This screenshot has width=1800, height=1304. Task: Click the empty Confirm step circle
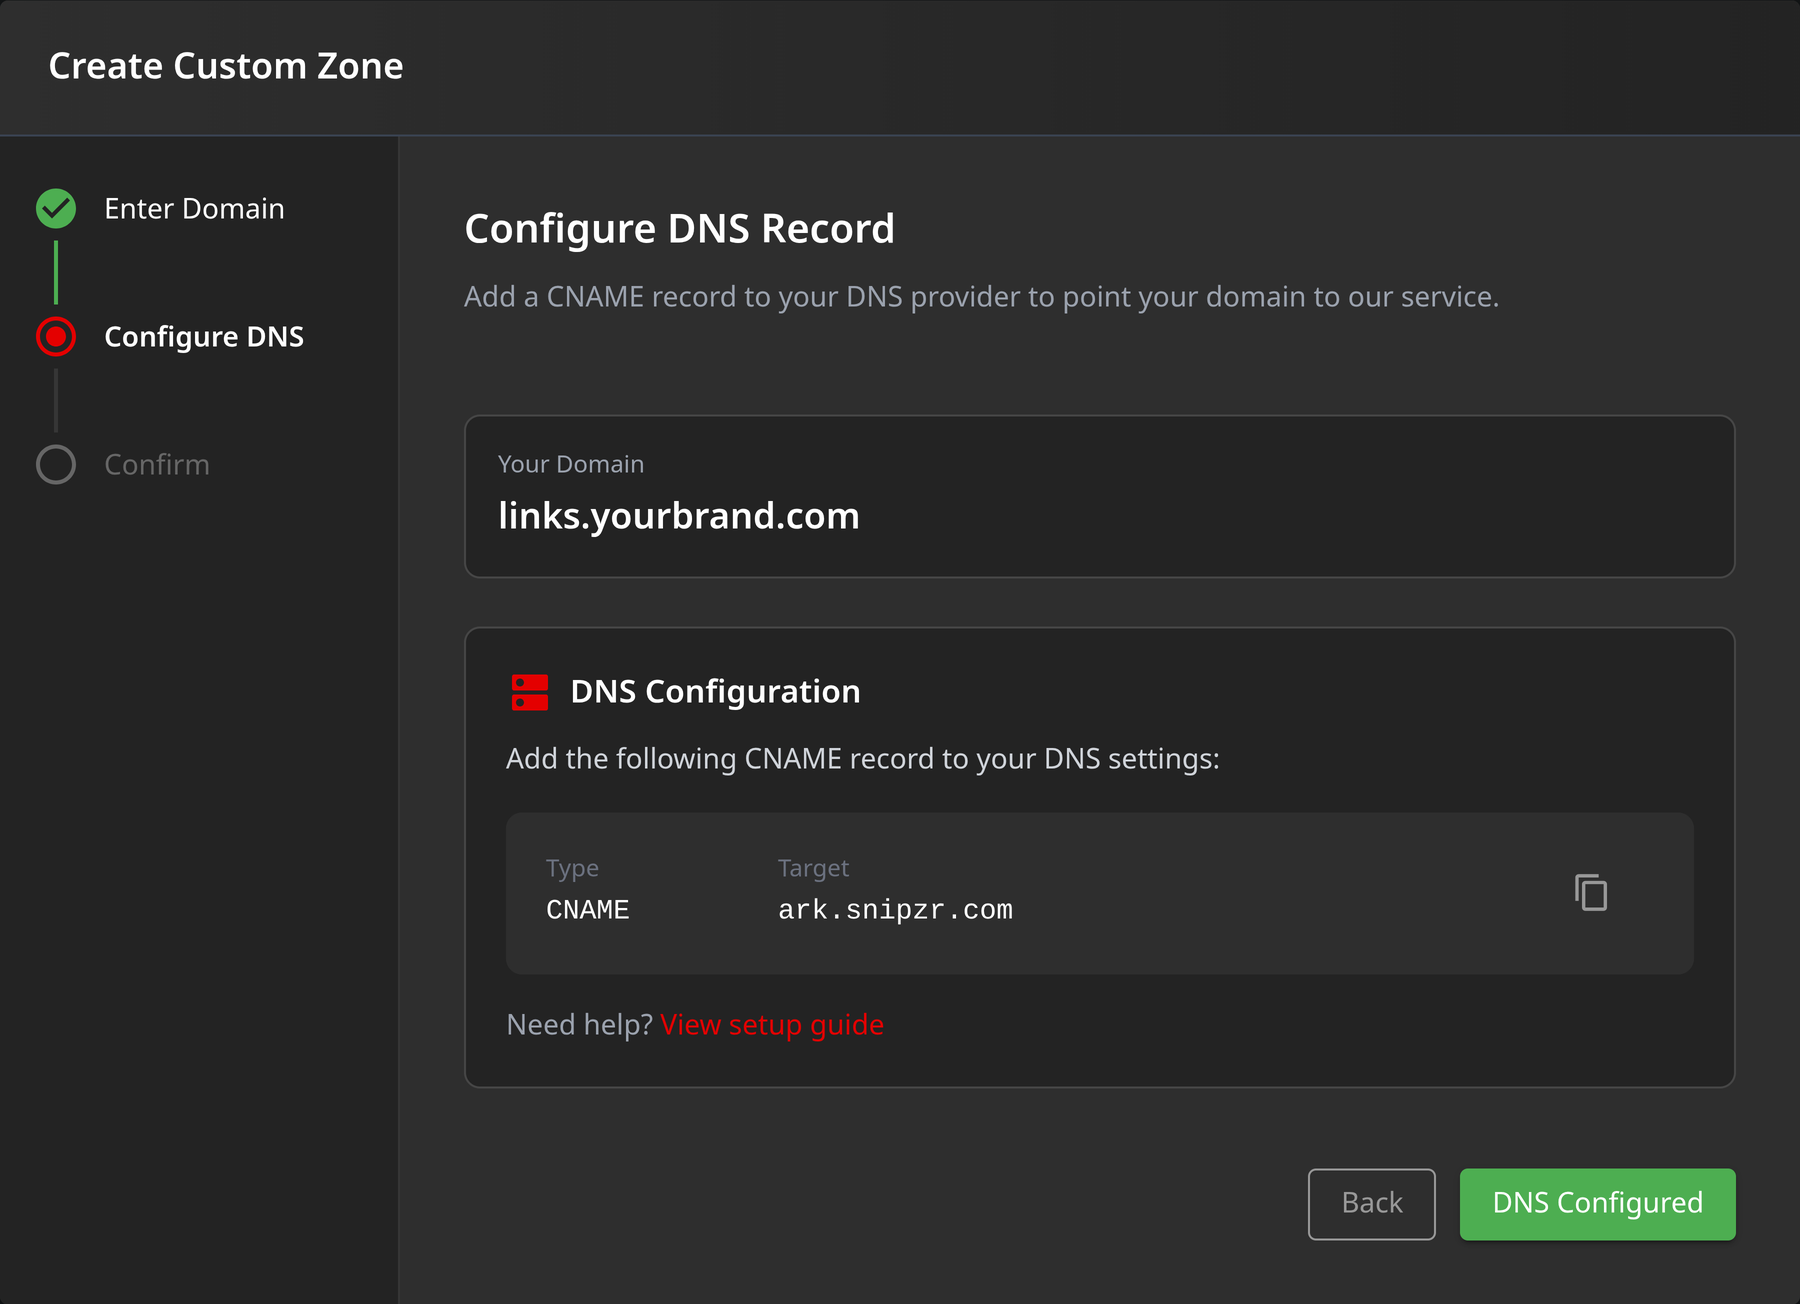click(x=56, y=465)
